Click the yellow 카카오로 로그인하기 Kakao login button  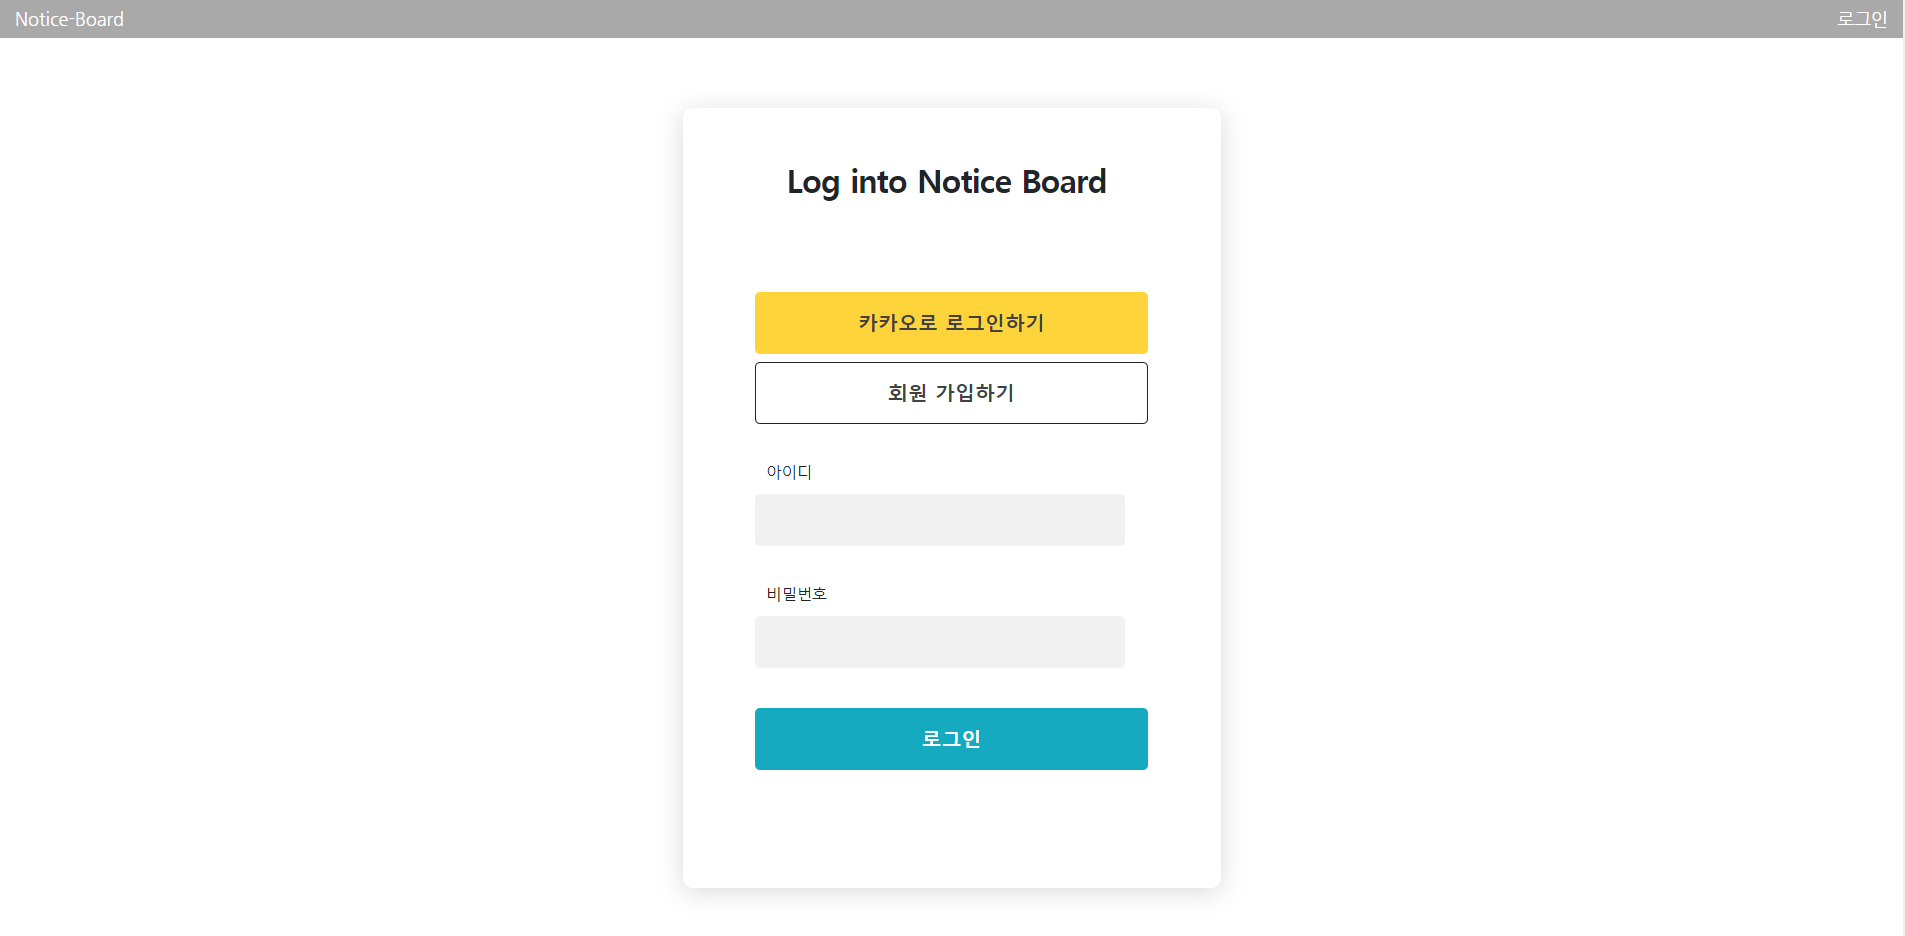click(x=950, y=323)
